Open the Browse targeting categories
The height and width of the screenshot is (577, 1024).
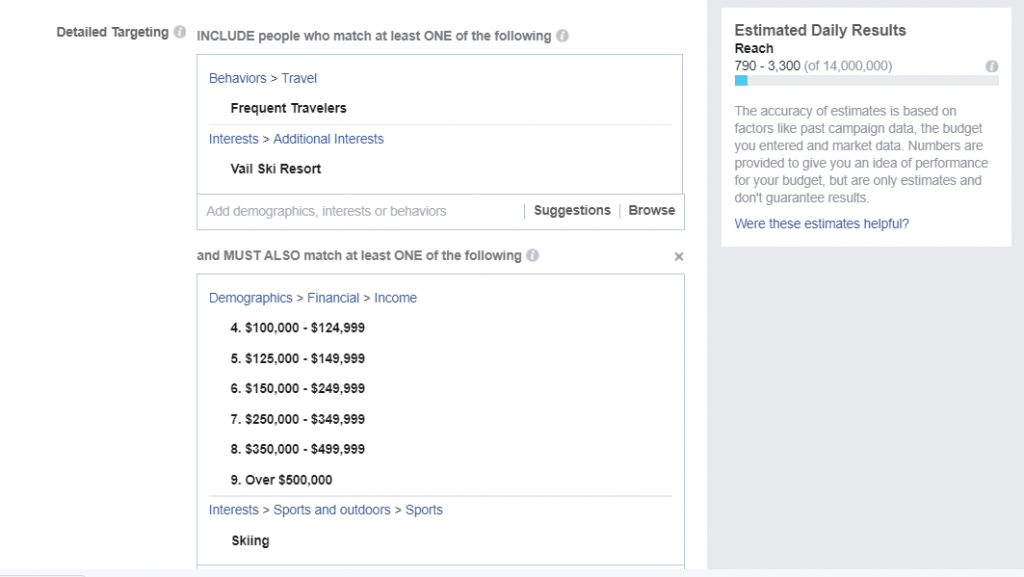click(x=651, y=211)
